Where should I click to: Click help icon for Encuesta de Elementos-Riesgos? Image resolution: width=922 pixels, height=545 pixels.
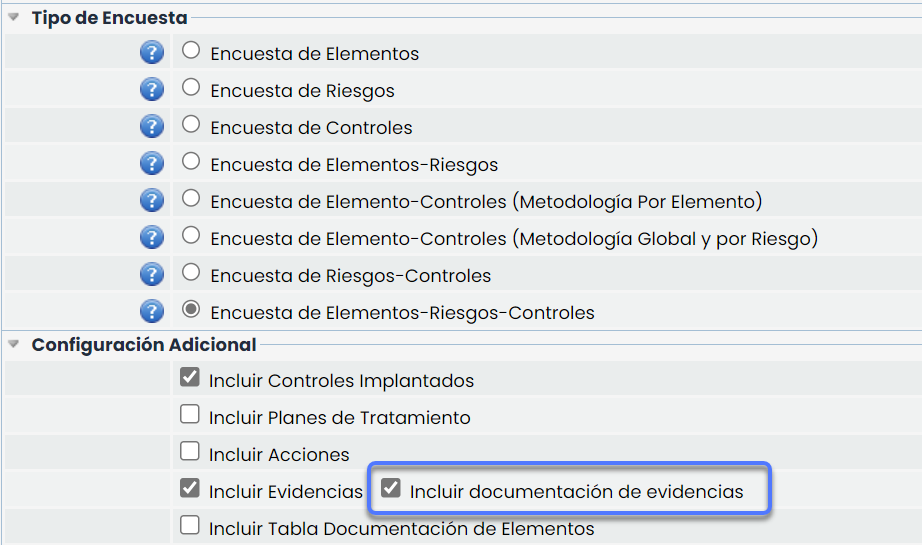click(x=152, y=164)
